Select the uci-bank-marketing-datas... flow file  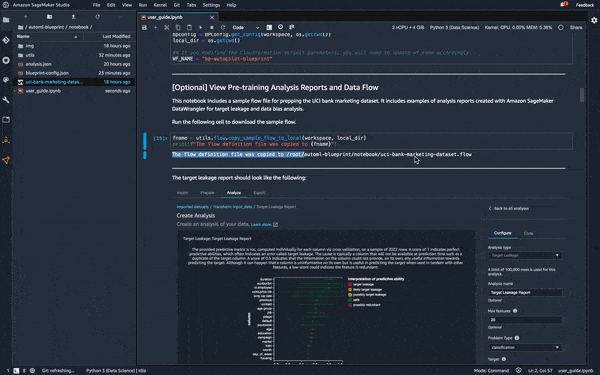click(74, 82)
